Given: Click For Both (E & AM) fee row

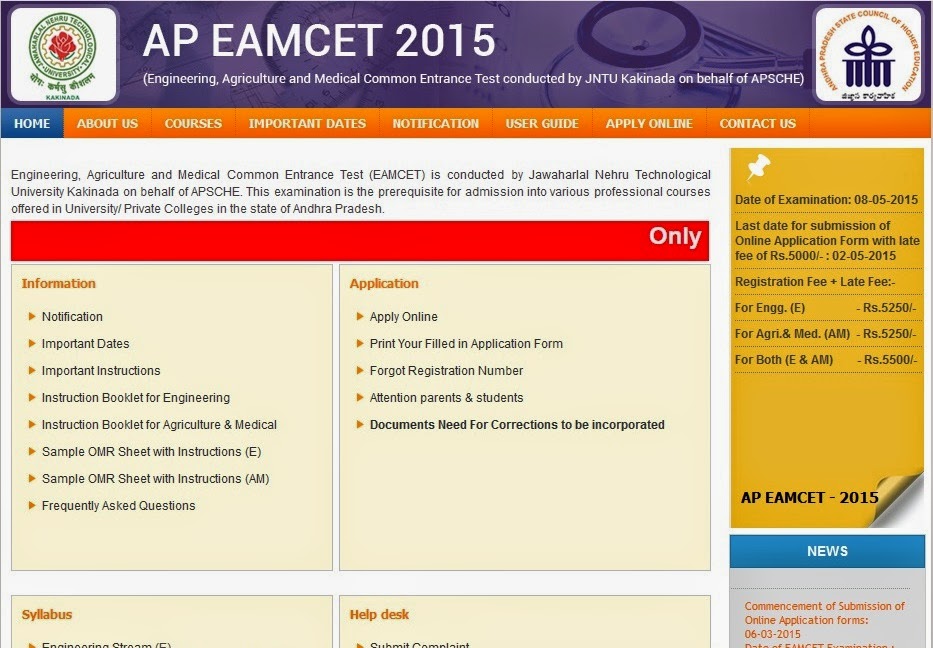Looking at the screenshot, I should coord(825,360).
